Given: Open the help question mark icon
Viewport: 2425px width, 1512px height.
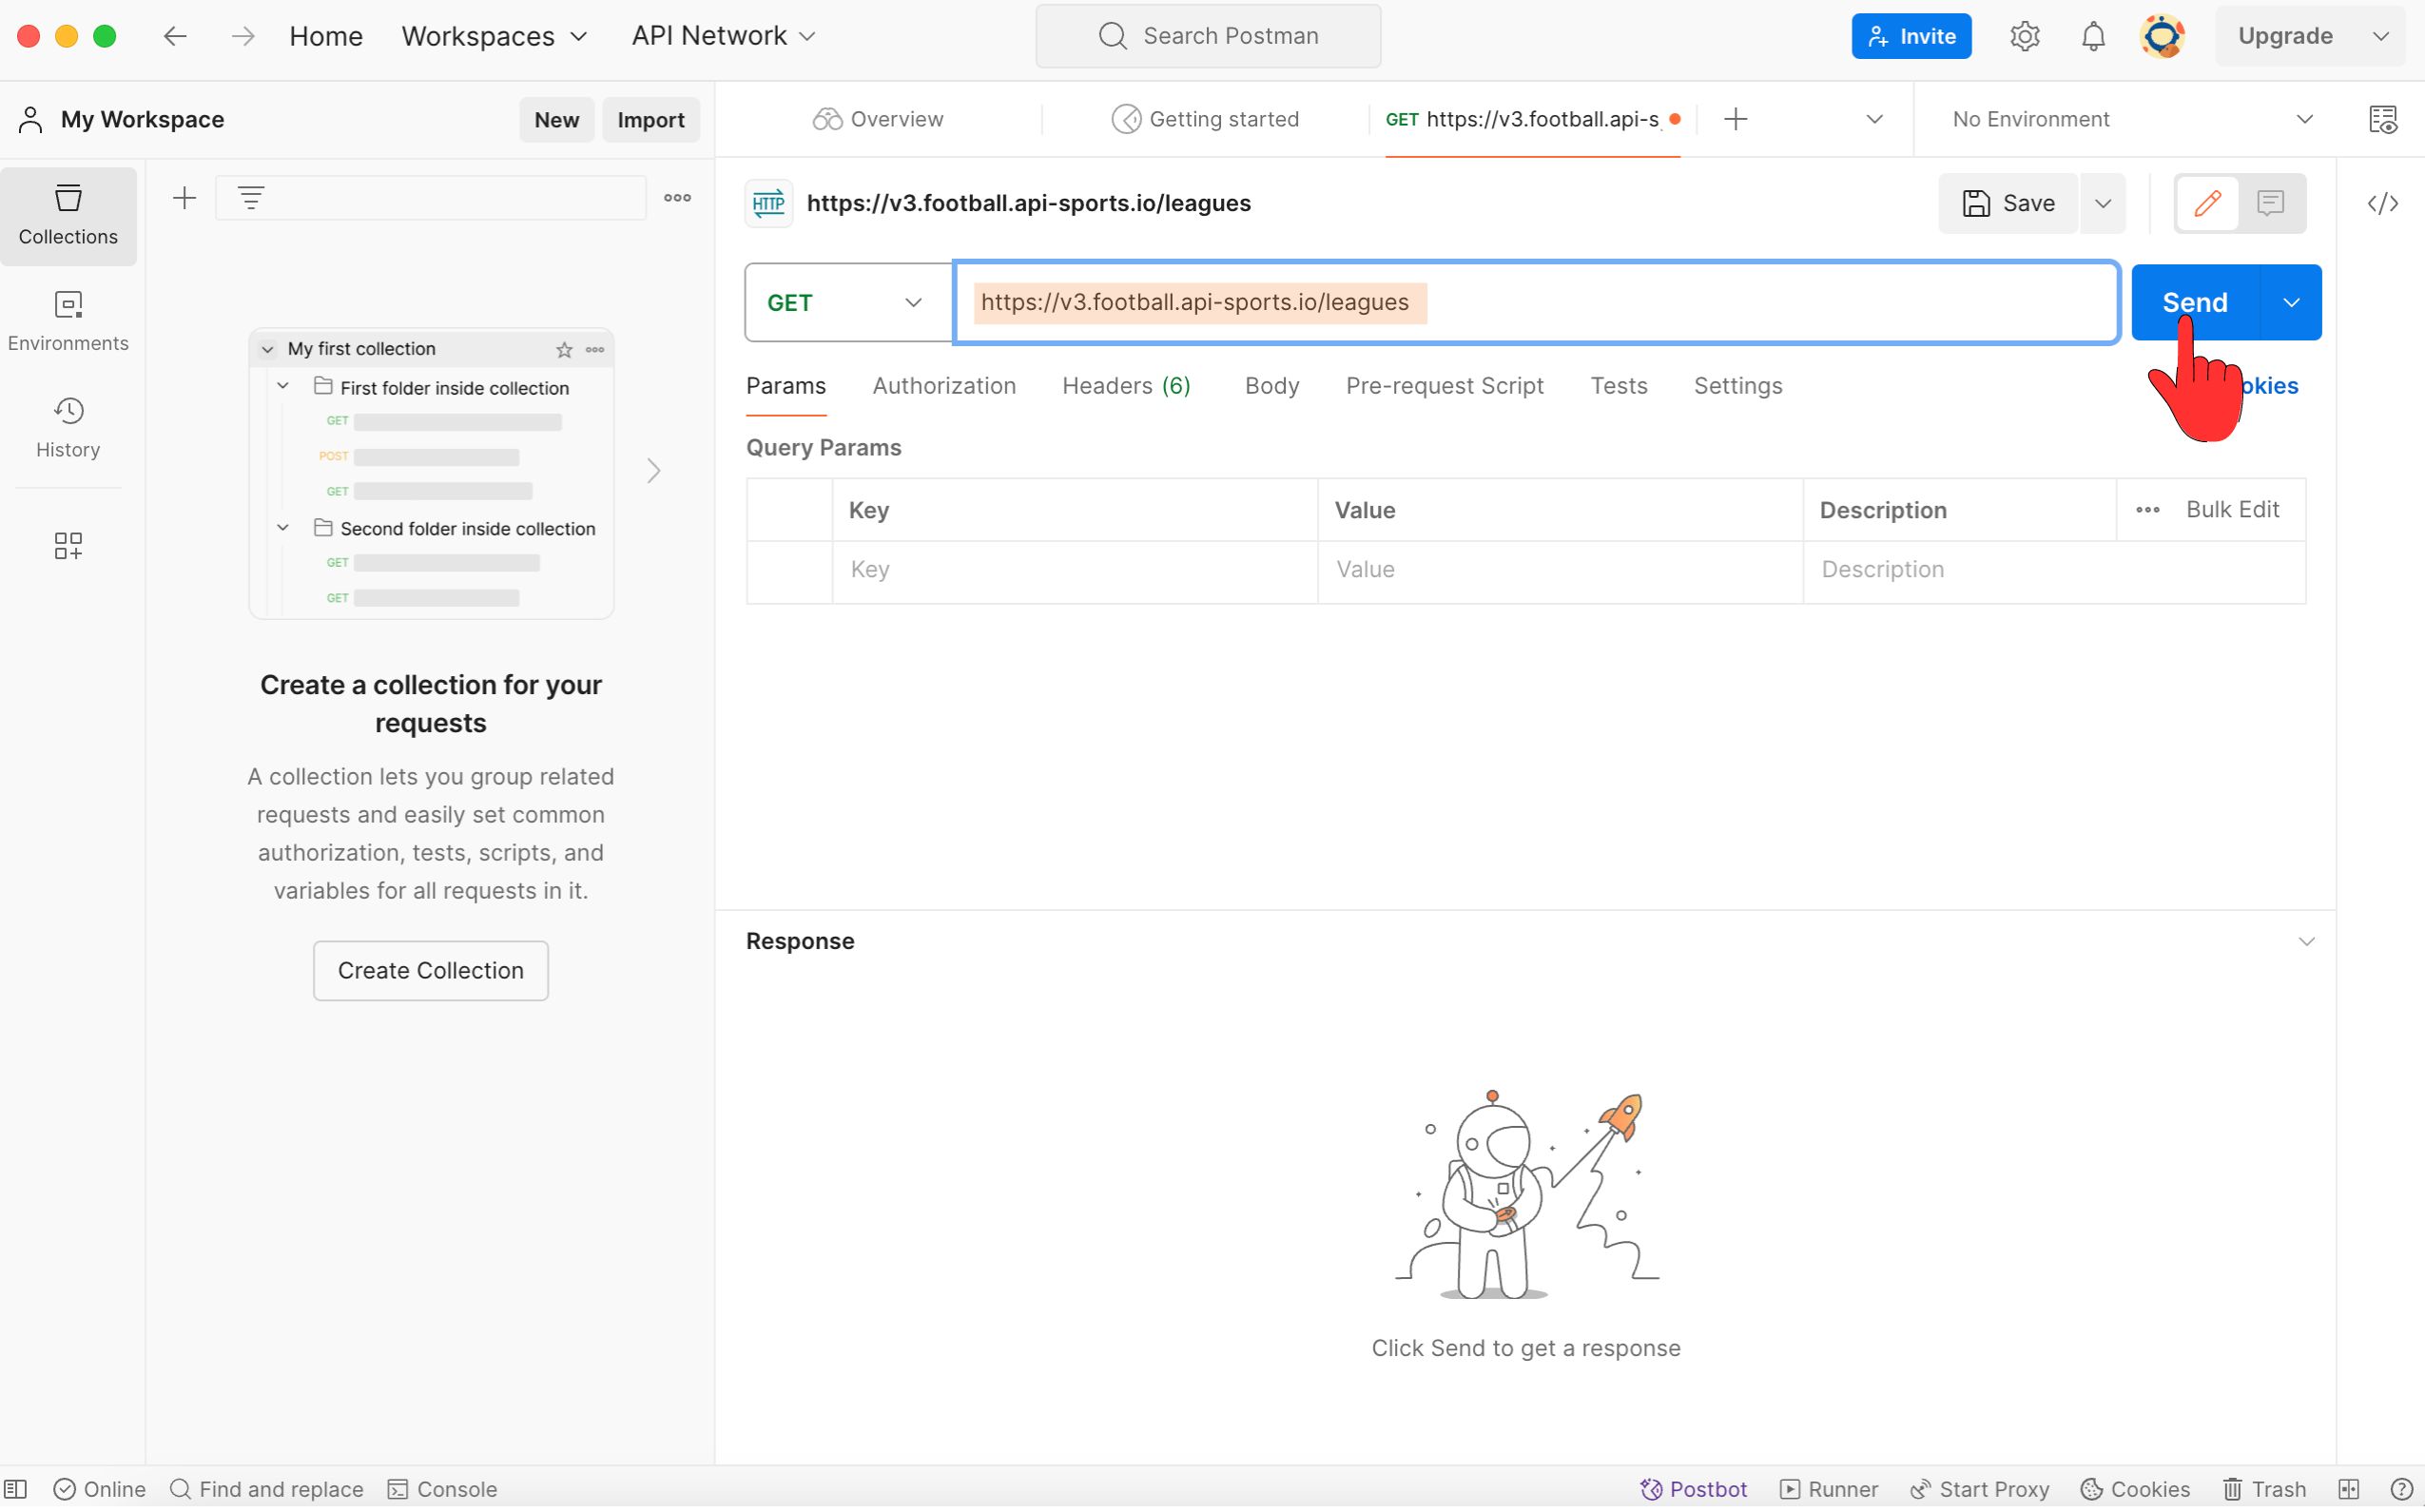Looking at the screenshot, I should [2400, 1489].
